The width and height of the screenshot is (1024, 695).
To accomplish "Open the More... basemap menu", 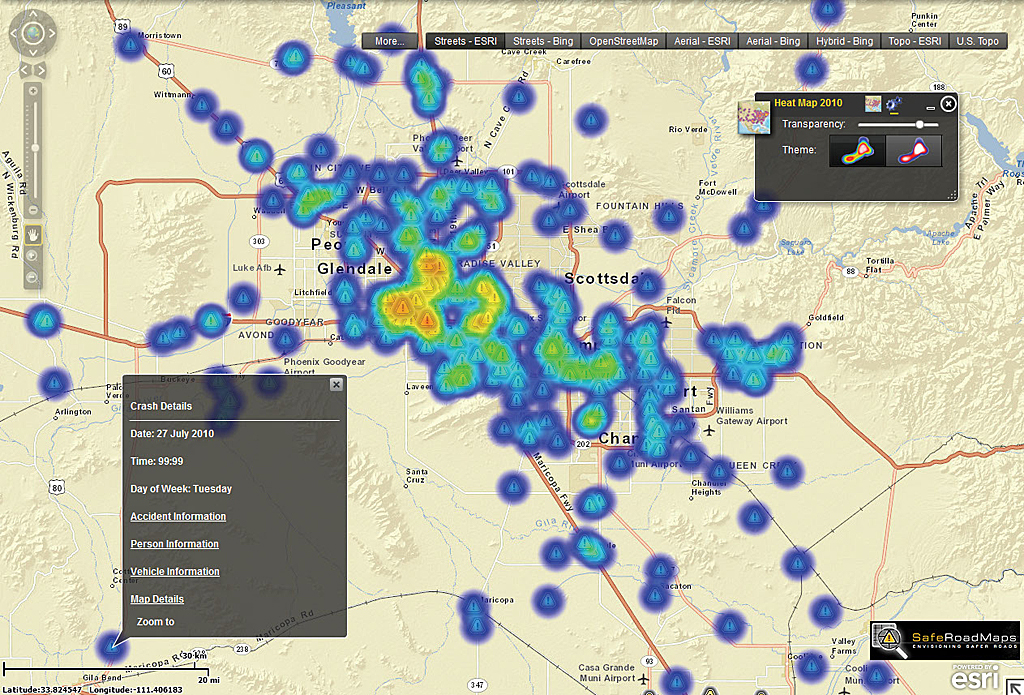I will (389, 41).
